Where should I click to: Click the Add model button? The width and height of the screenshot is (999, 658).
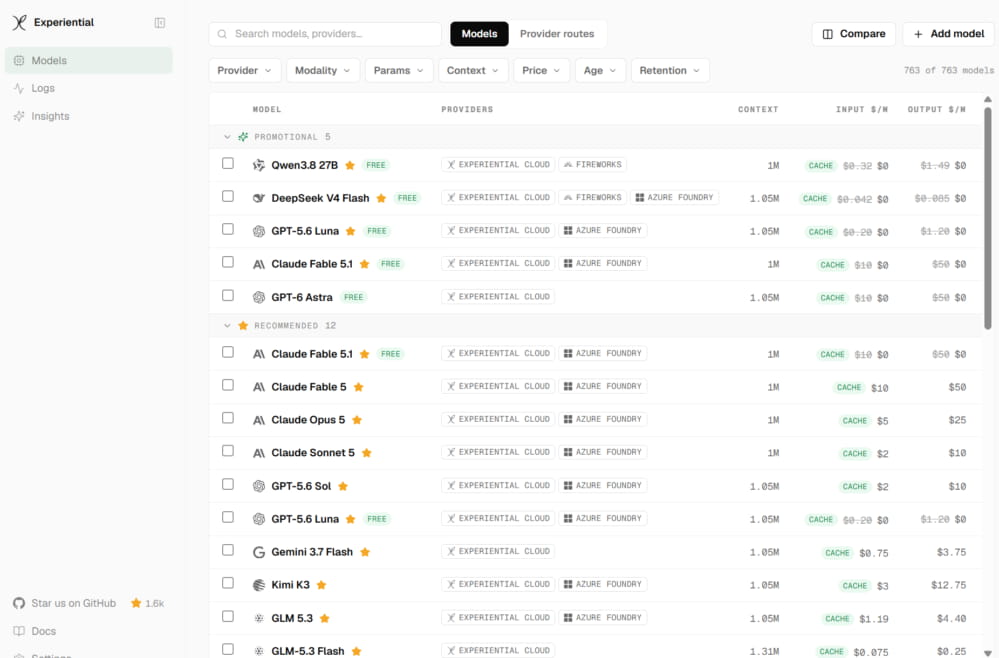point(949,34)
